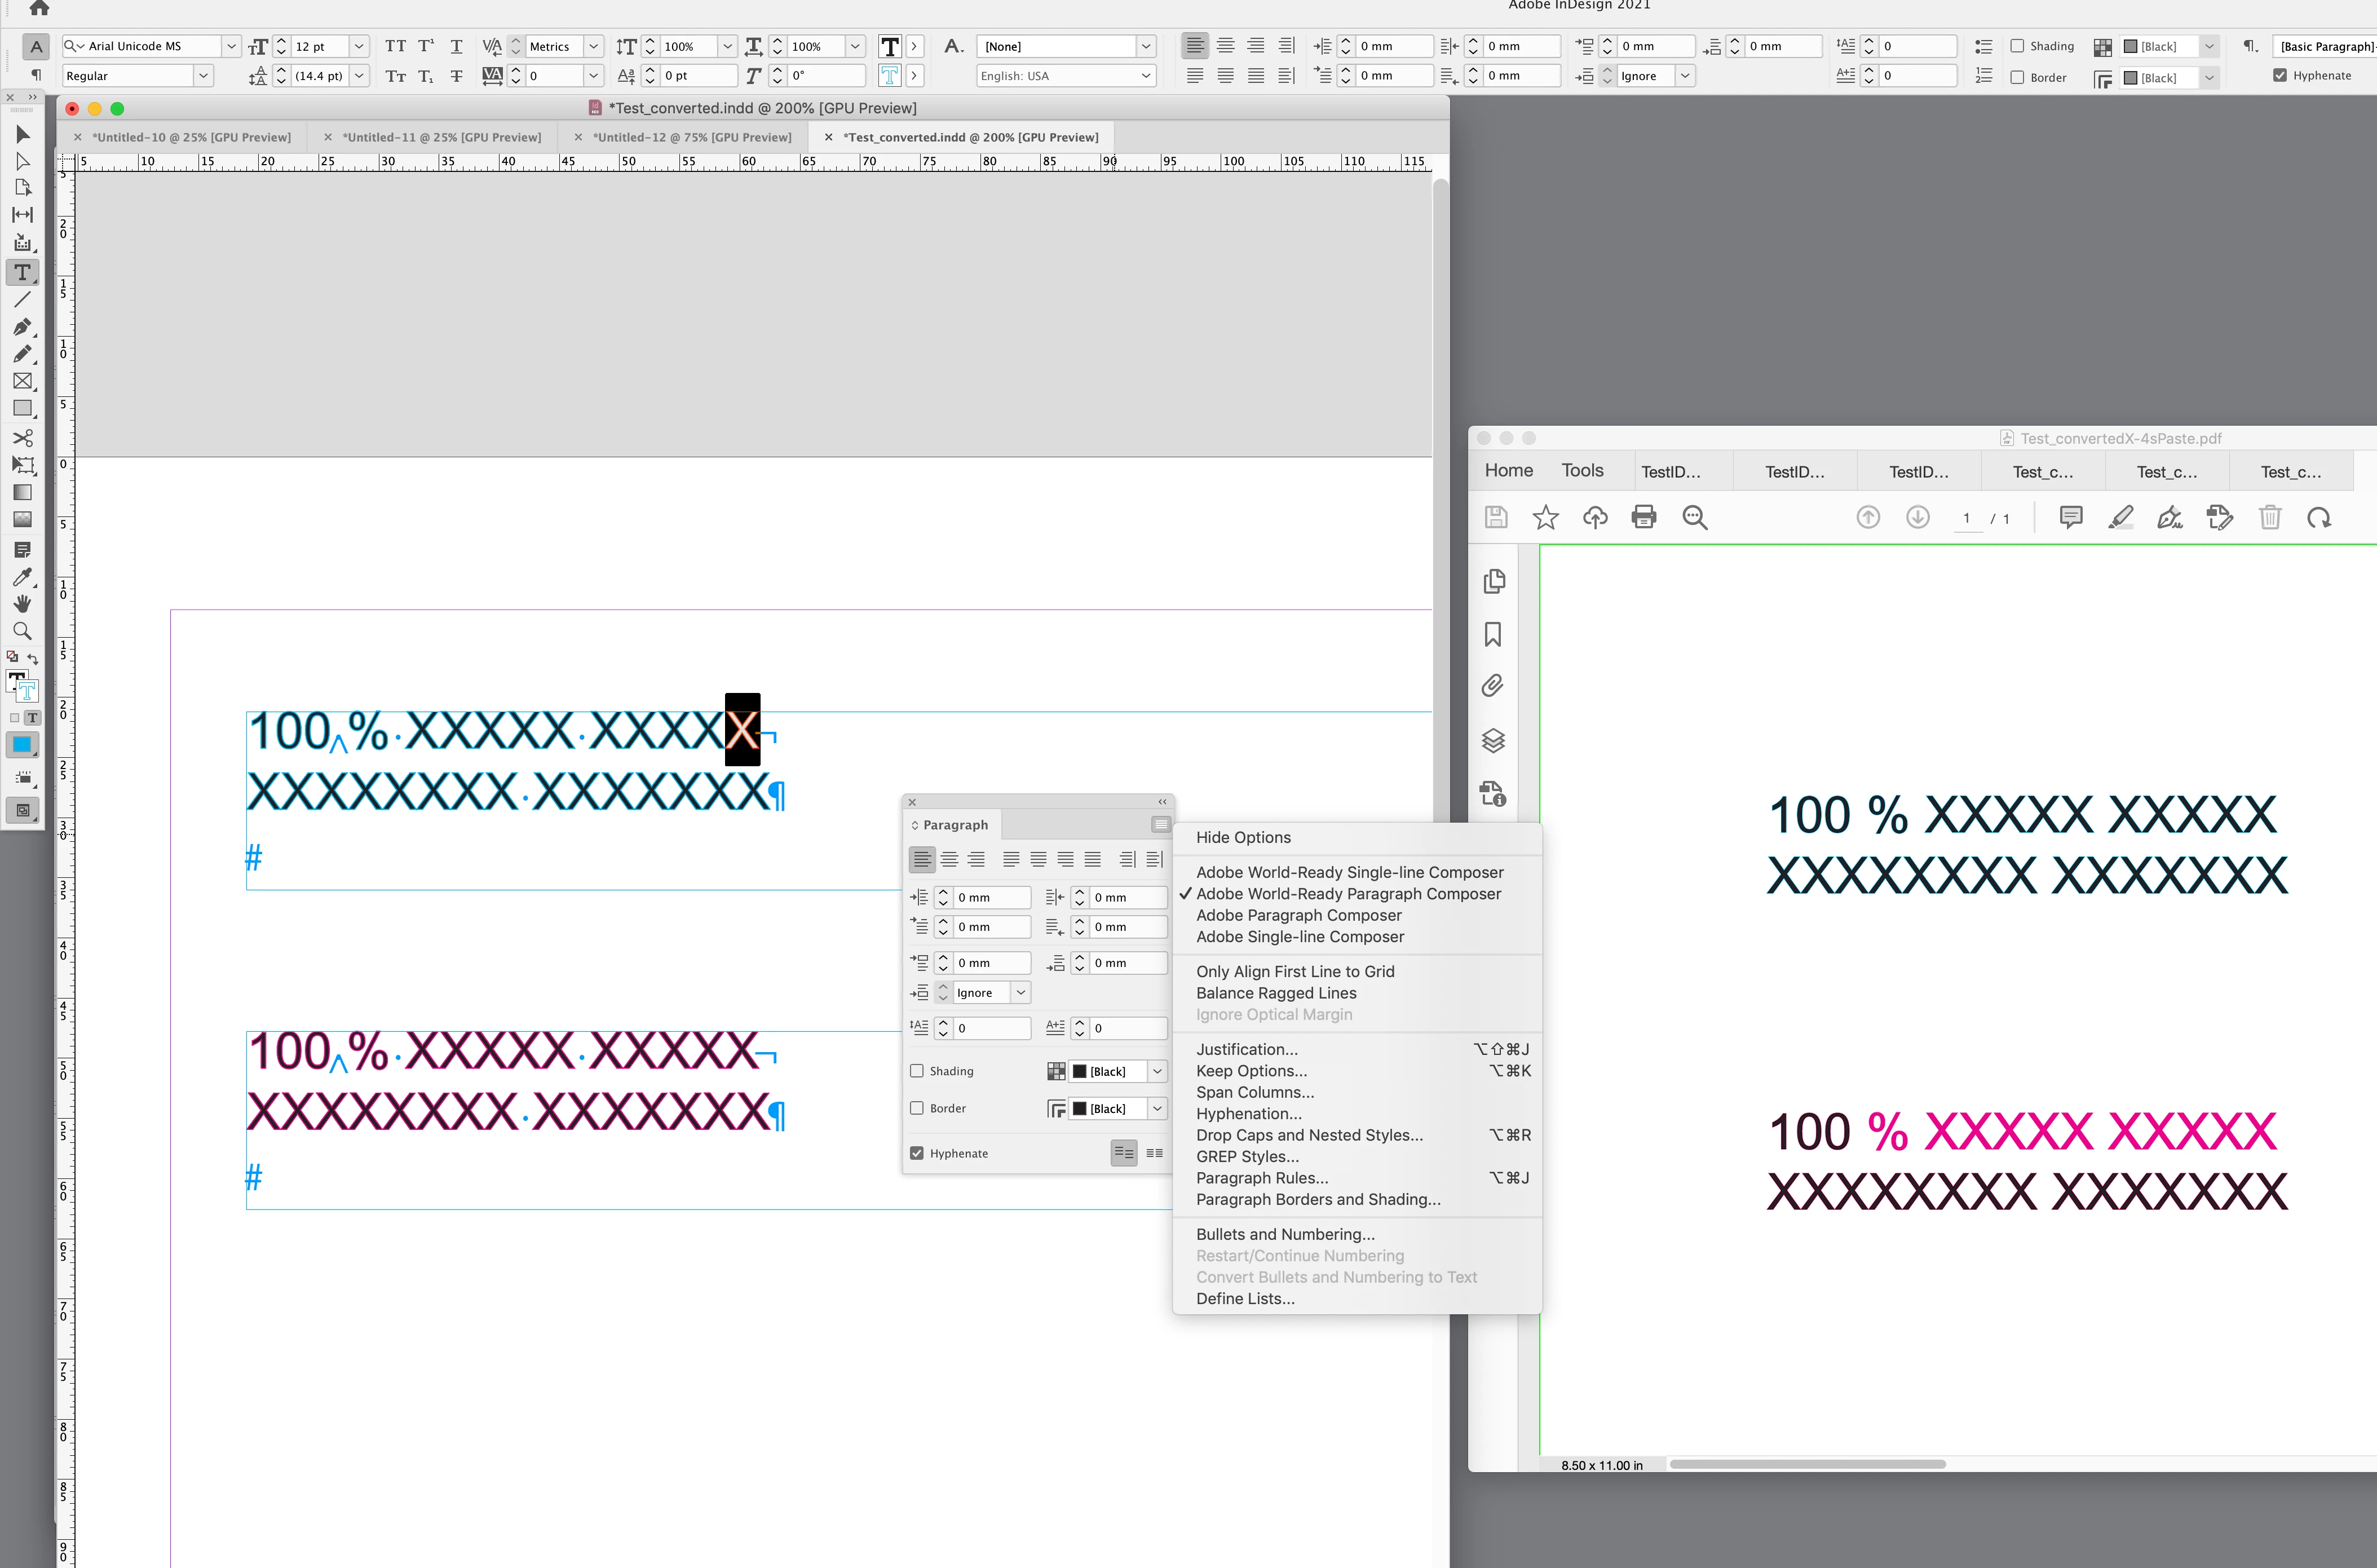2377x1568 pixels.
Task: Add a comment using Acrobat note icon
Action: (2071, 517)
